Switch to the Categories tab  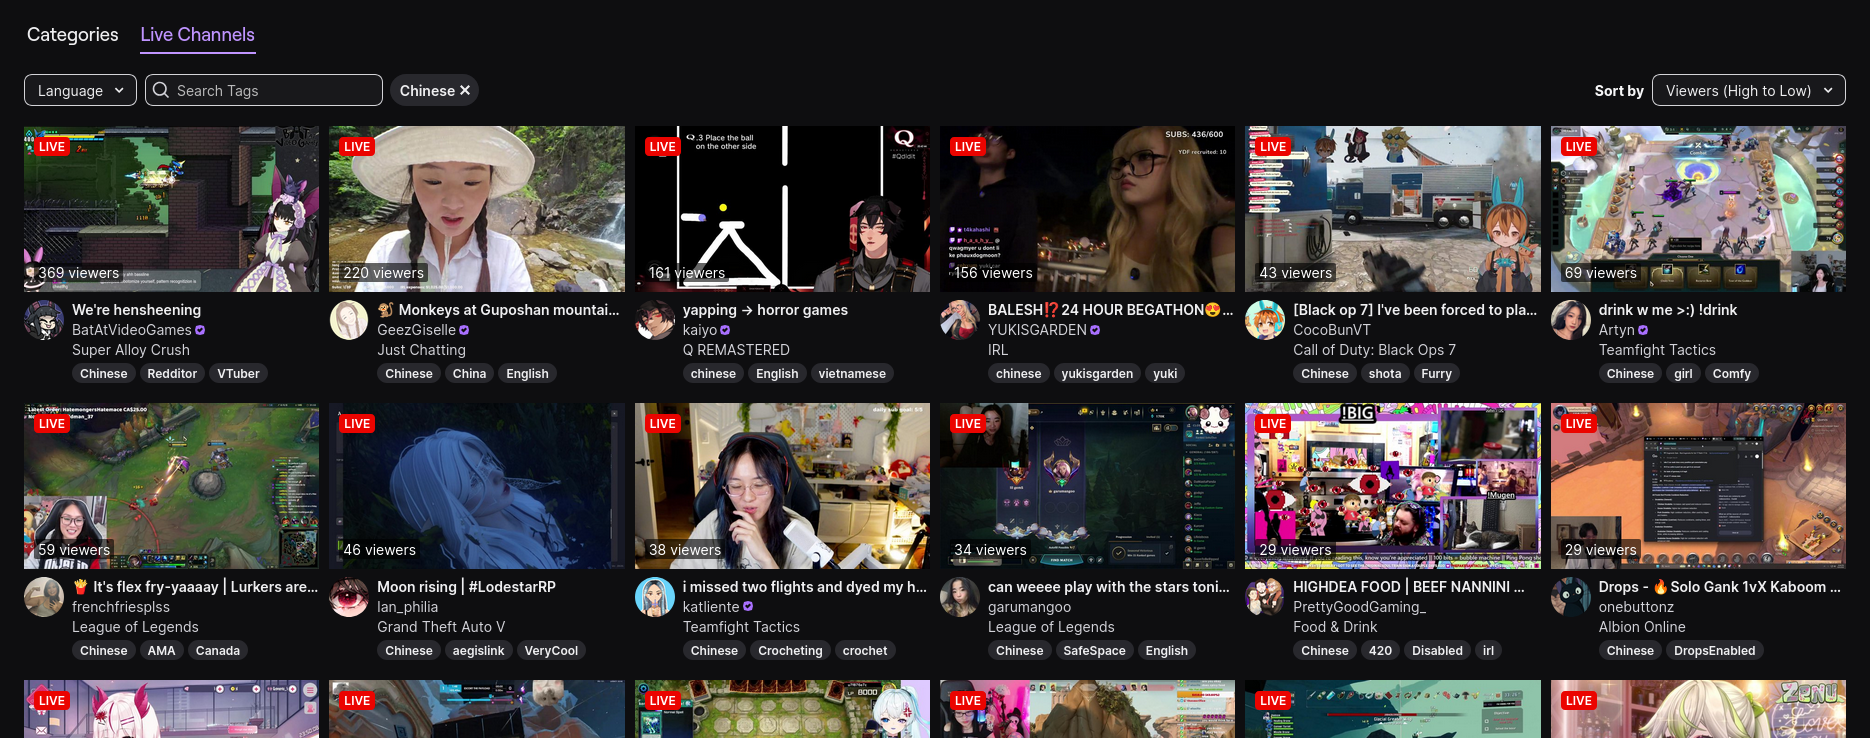tap(72, 34)
